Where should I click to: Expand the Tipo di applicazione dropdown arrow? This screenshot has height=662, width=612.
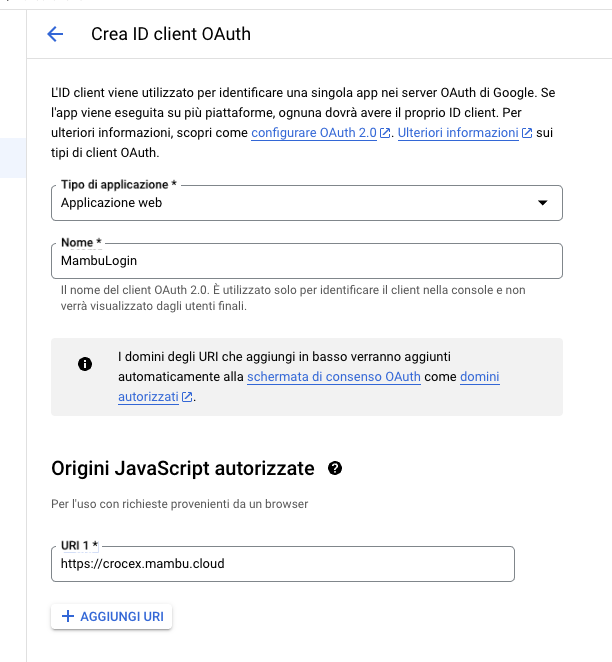pyautogui.click(x=543, y=203)
